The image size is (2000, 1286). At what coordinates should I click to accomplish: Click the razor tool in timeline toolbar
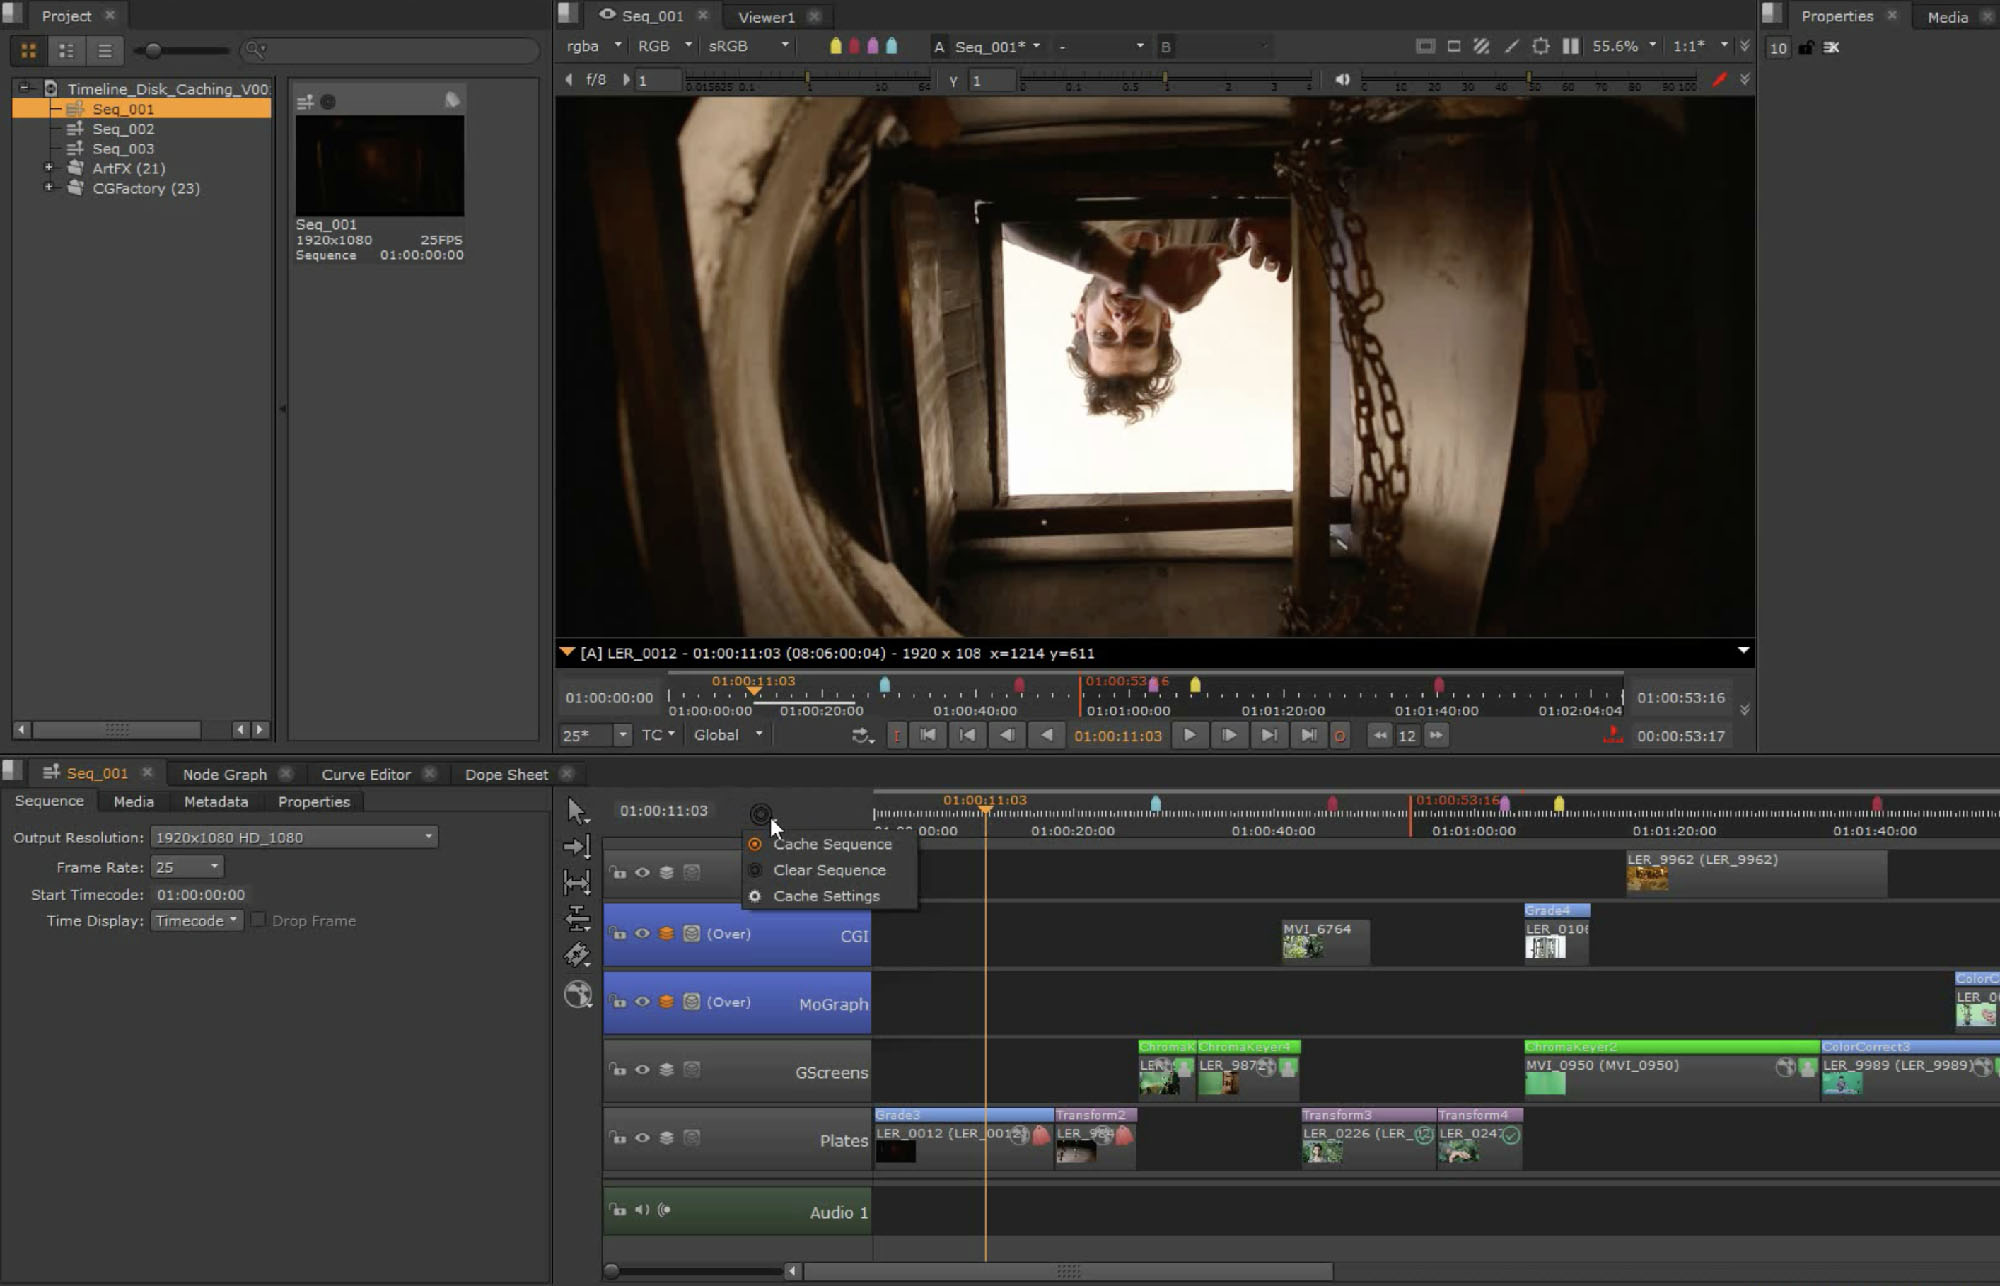[x=577, y=956]
